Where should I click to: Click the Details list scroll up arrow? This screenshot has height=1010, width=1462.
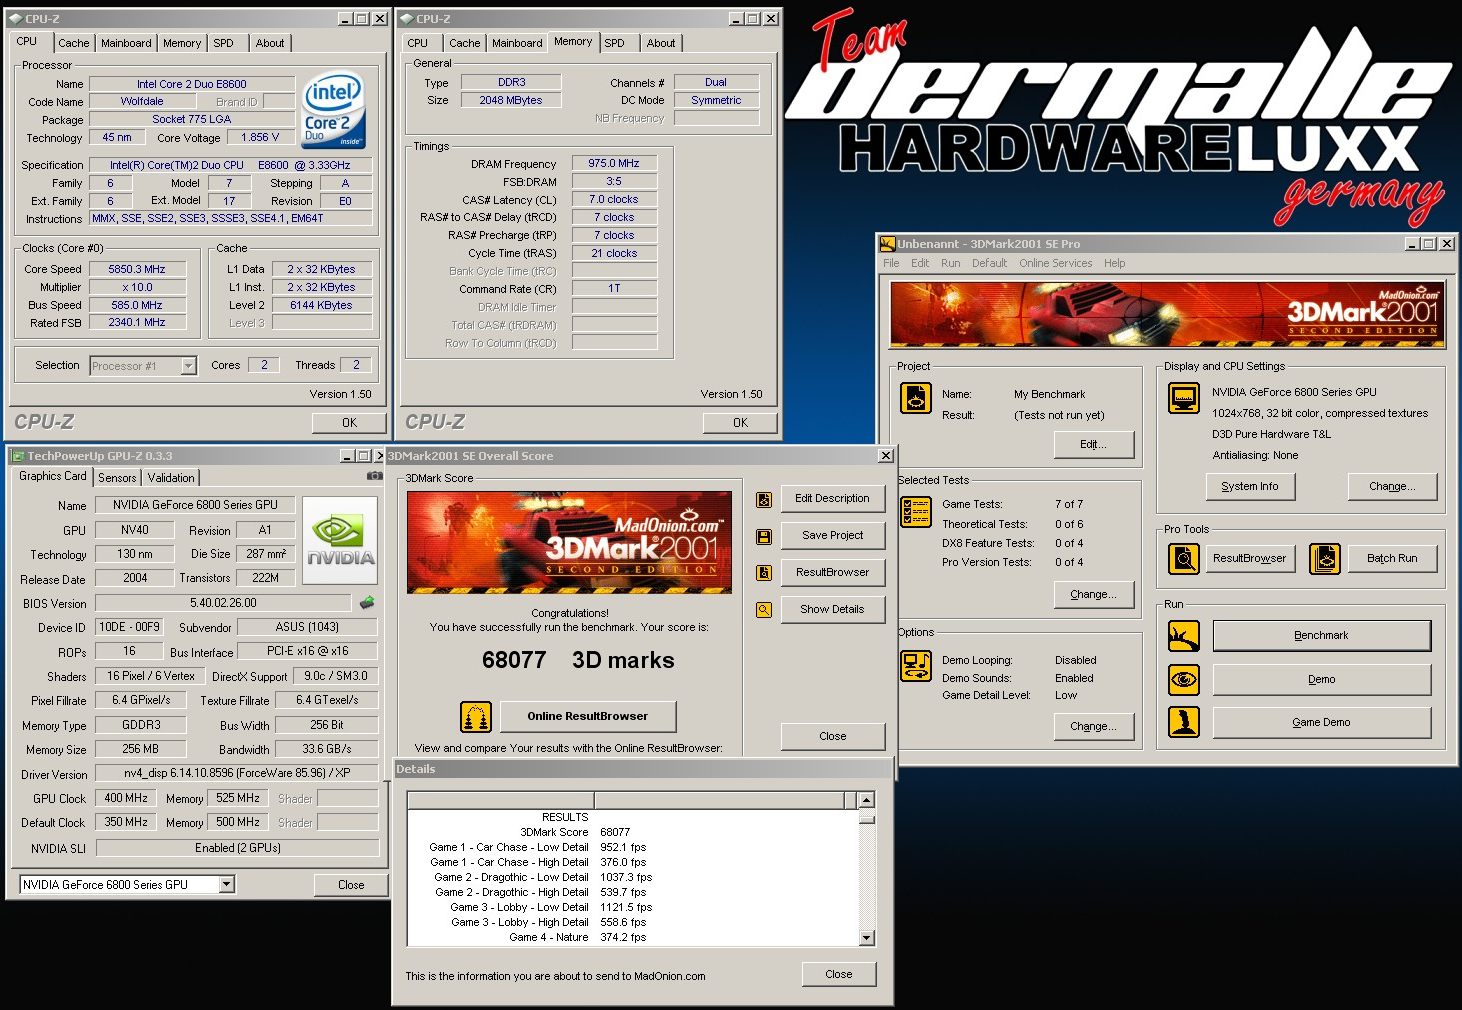tap(866, 800)
